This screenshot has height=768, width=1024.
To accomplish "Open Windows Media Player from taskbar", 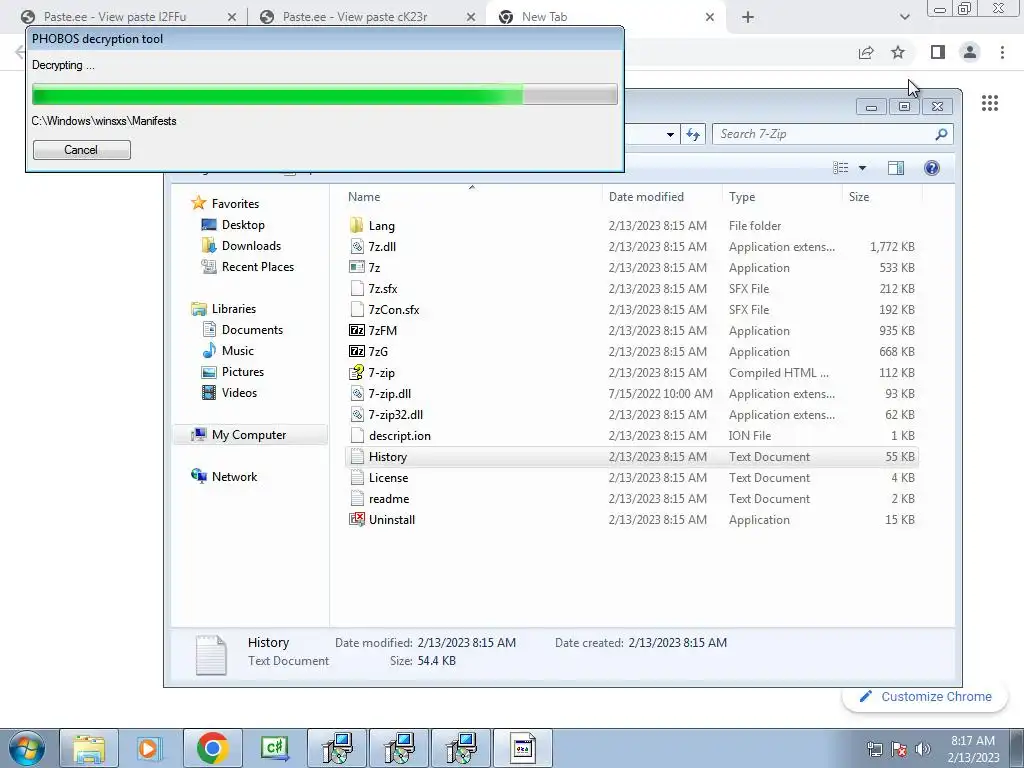I will (150, 748).
